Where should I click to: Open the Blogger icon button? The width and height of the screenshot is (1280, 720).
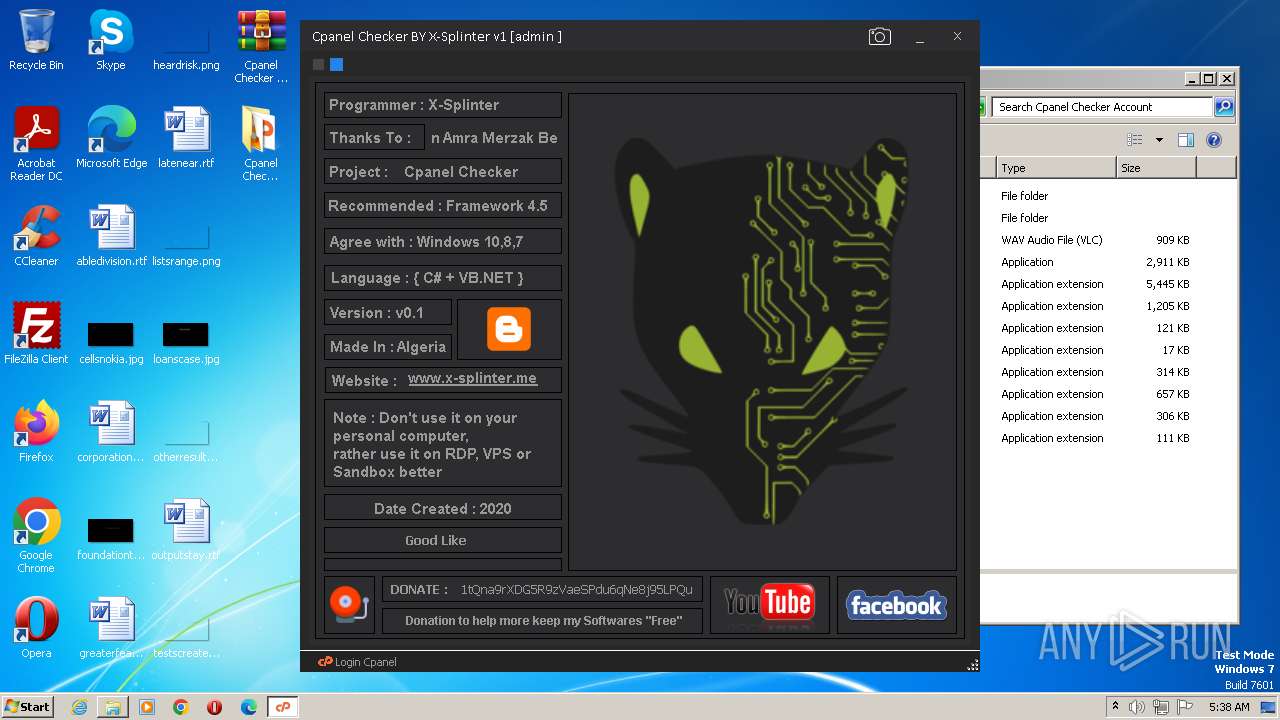click(x=509, y=329)
